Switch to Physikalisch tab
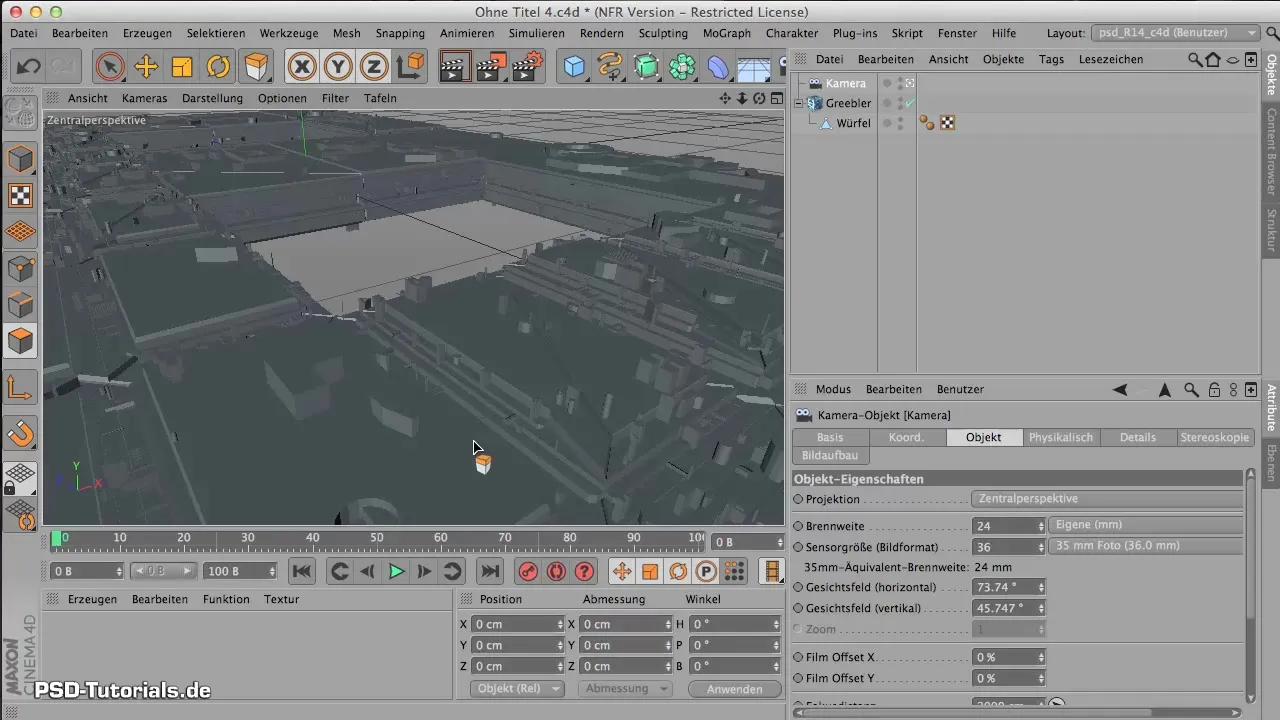 (1061, 437)
